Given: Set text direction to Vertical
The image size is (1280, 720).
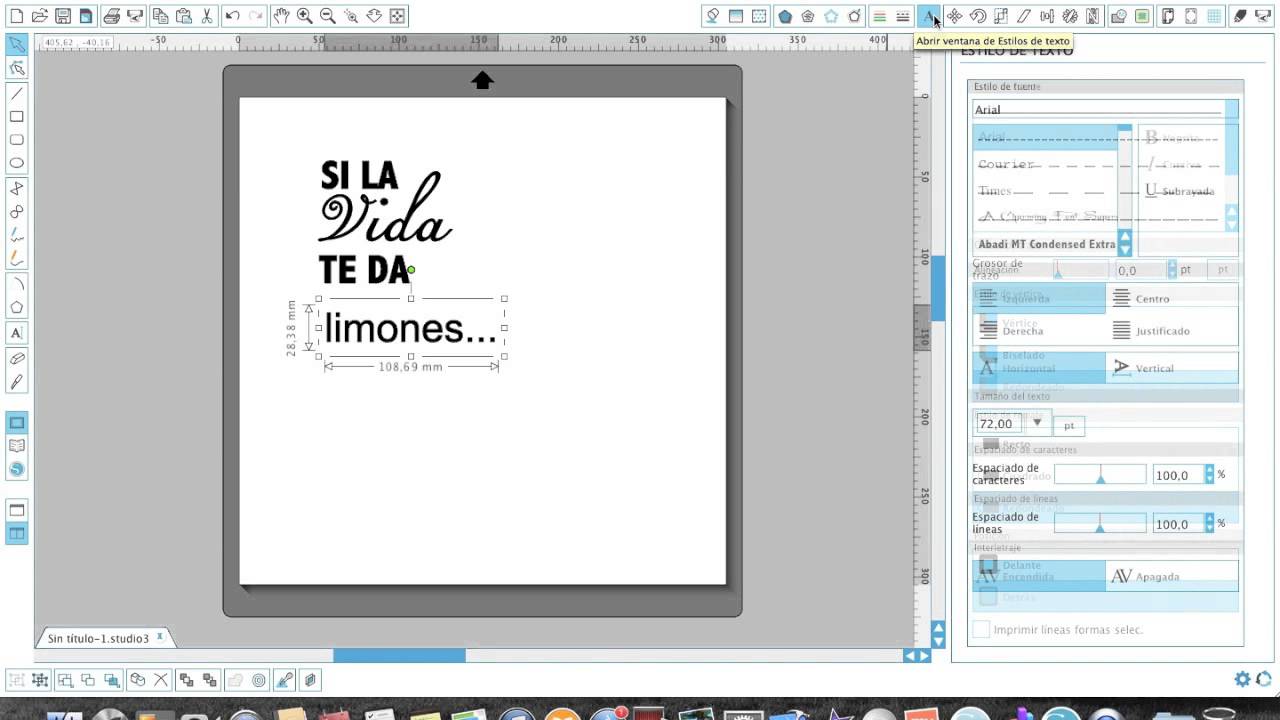Looking at the screenshot, I should 1172,368.
